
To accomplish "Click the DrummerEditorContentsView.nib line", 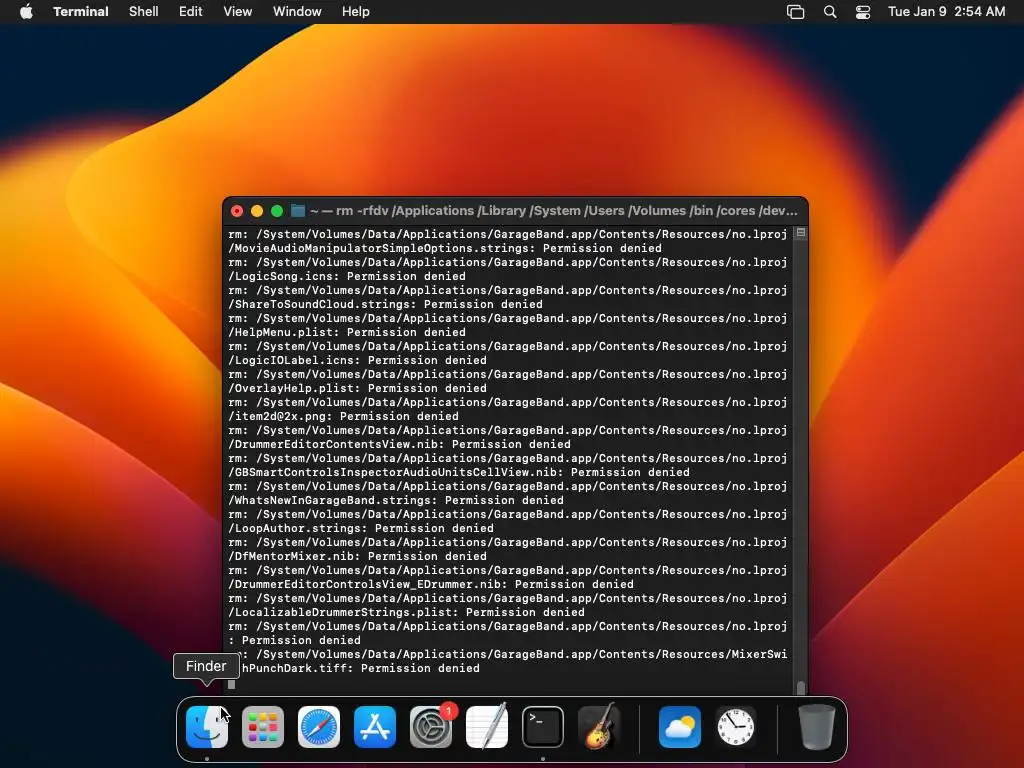I will pos(400,445).
